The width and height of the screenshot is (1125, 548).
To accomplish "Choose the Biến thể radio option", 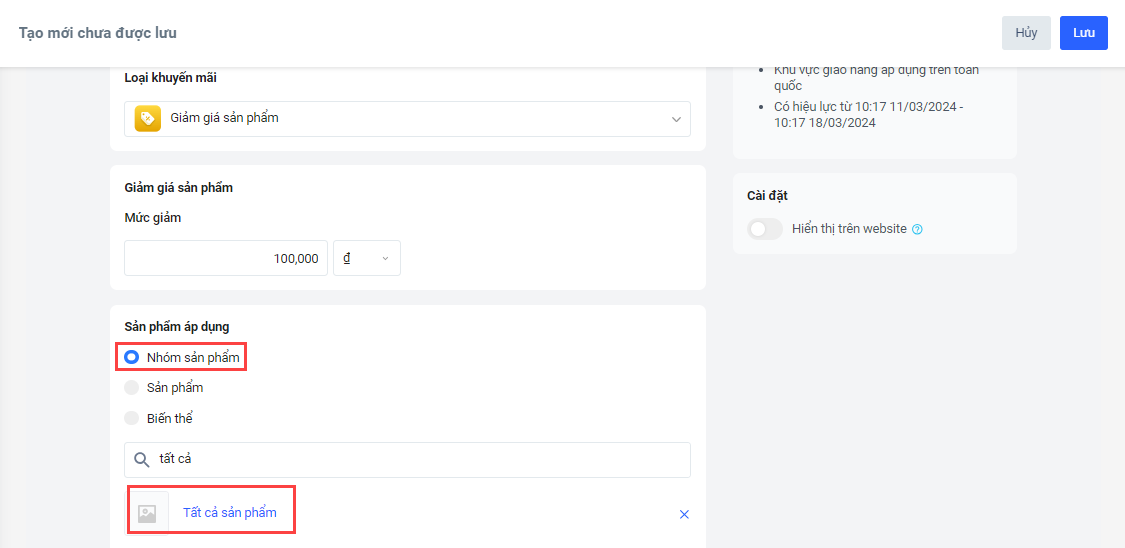I will 131,418.
